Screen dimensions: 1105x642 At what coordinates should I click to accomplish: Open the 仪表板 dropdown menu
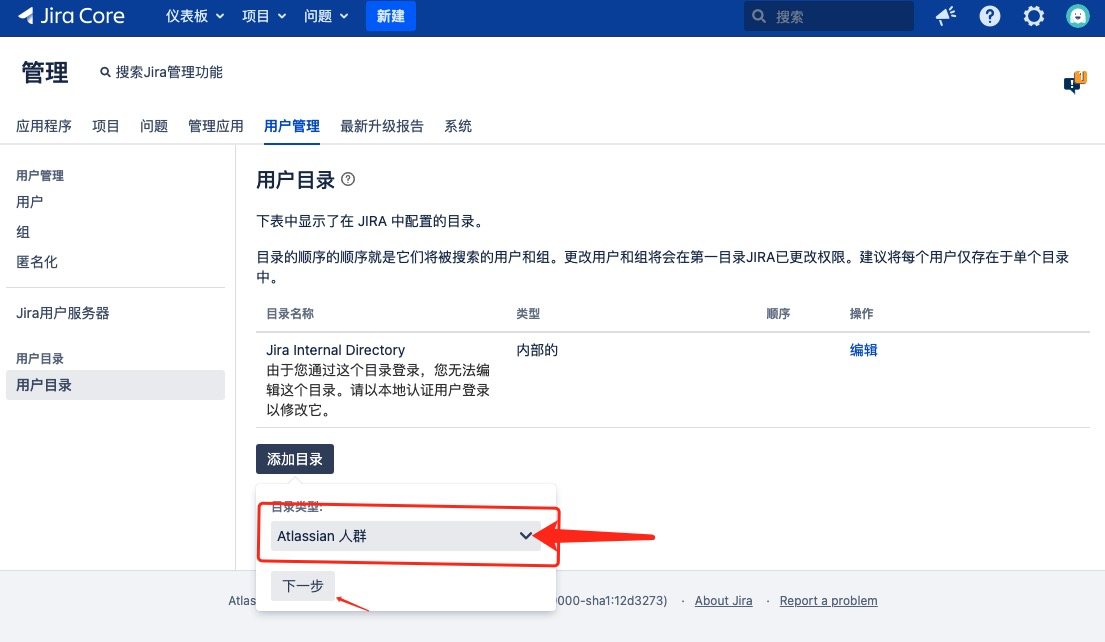pyautogui.click(x=195, y=16)
